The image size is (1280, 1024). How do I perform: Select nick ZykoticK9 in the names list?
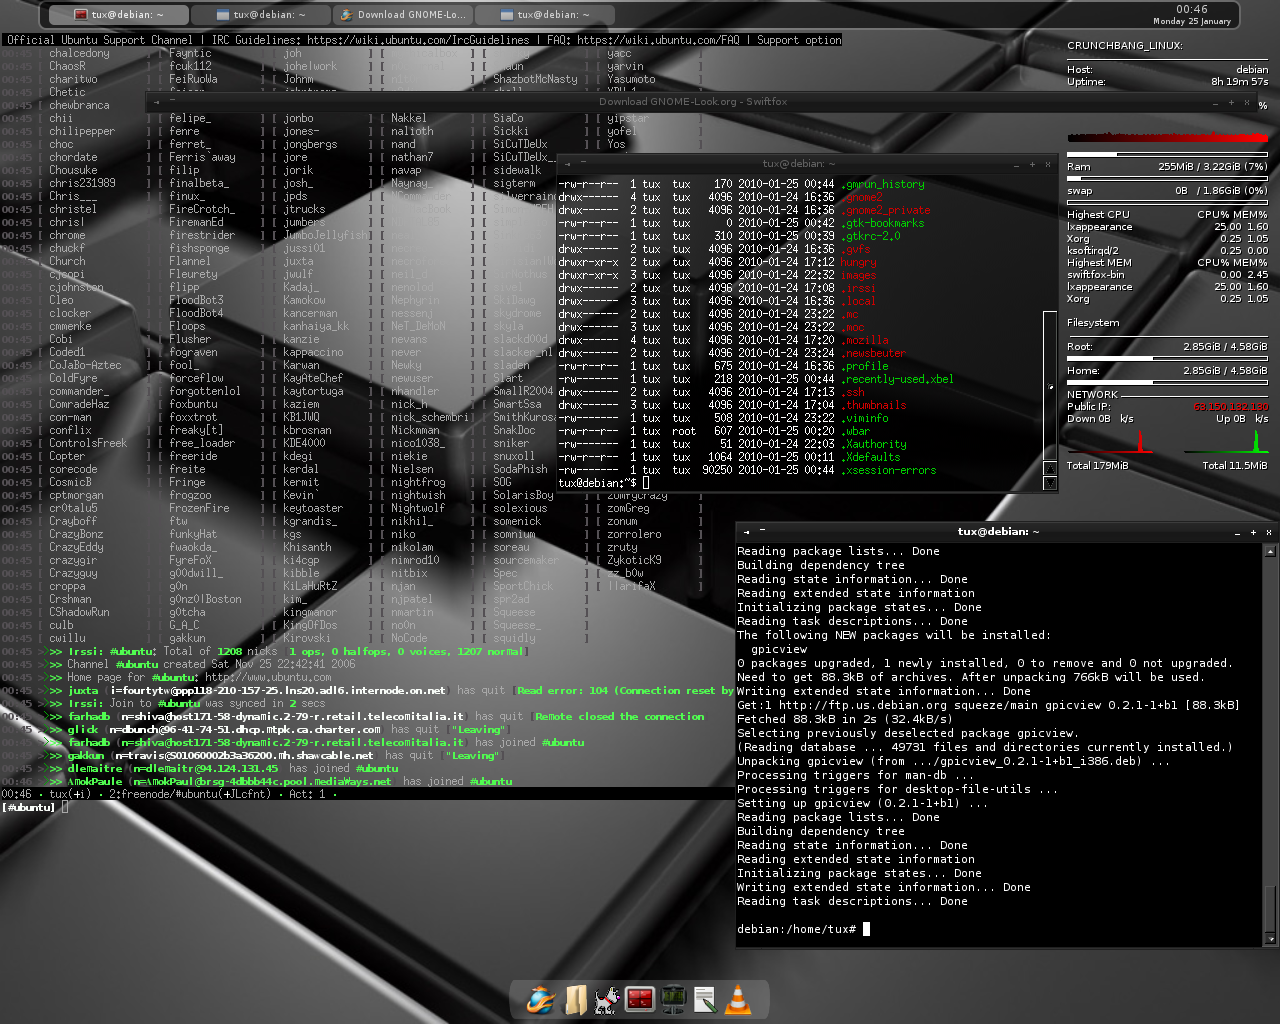pyautogui.click(x=634, y=560)
